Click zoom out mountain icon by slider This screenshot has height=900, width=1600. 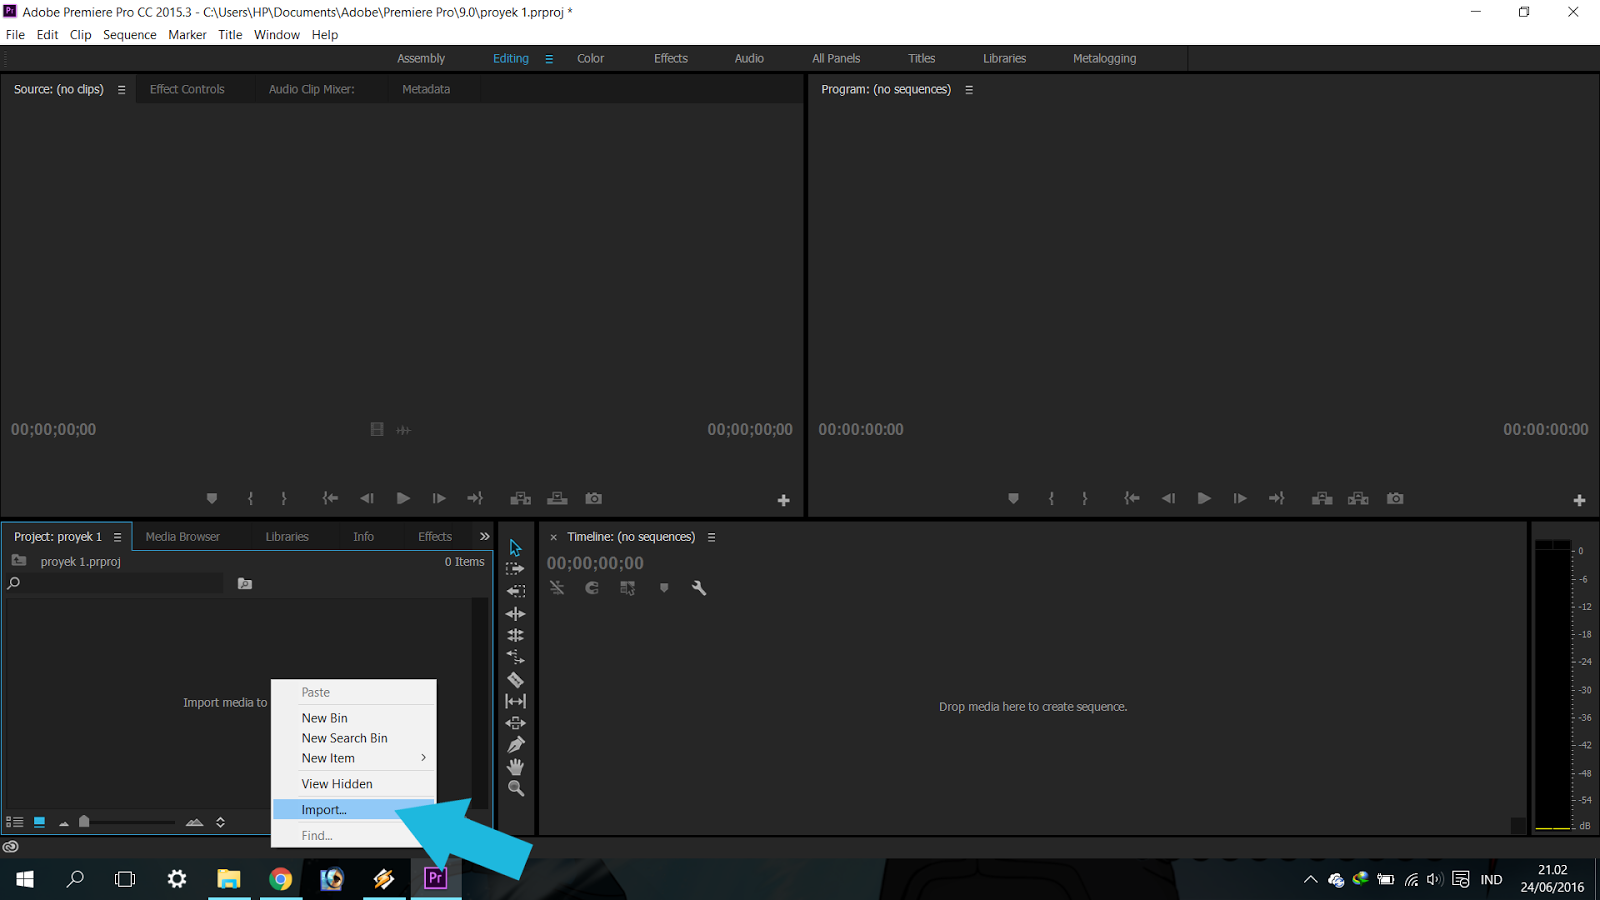point(64,823)
